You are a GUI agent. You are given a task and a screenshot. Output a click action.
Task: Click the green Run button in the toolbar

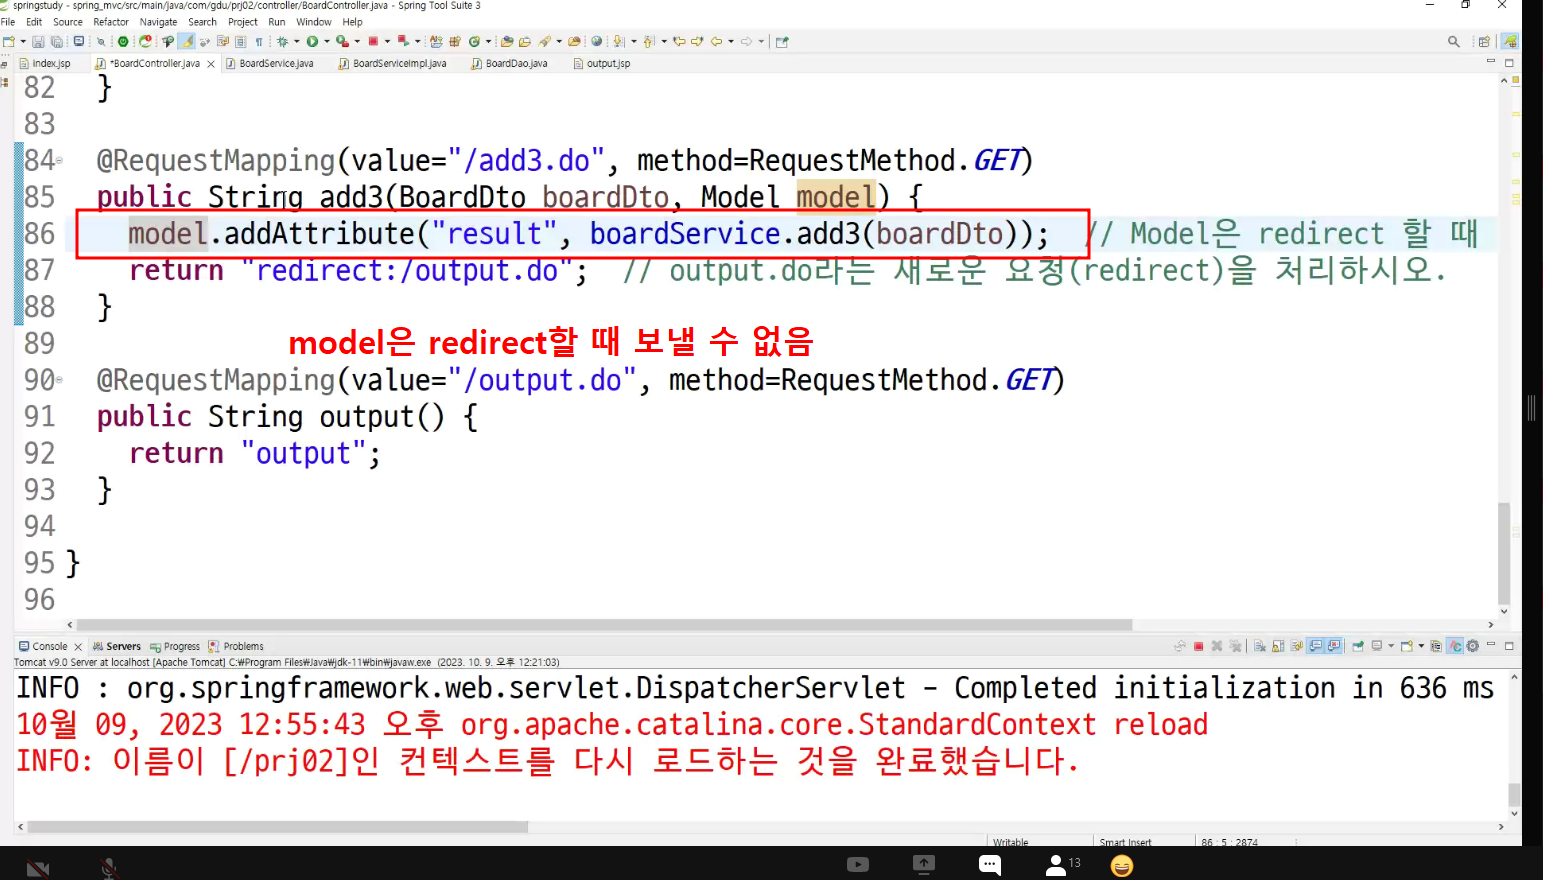312,41
